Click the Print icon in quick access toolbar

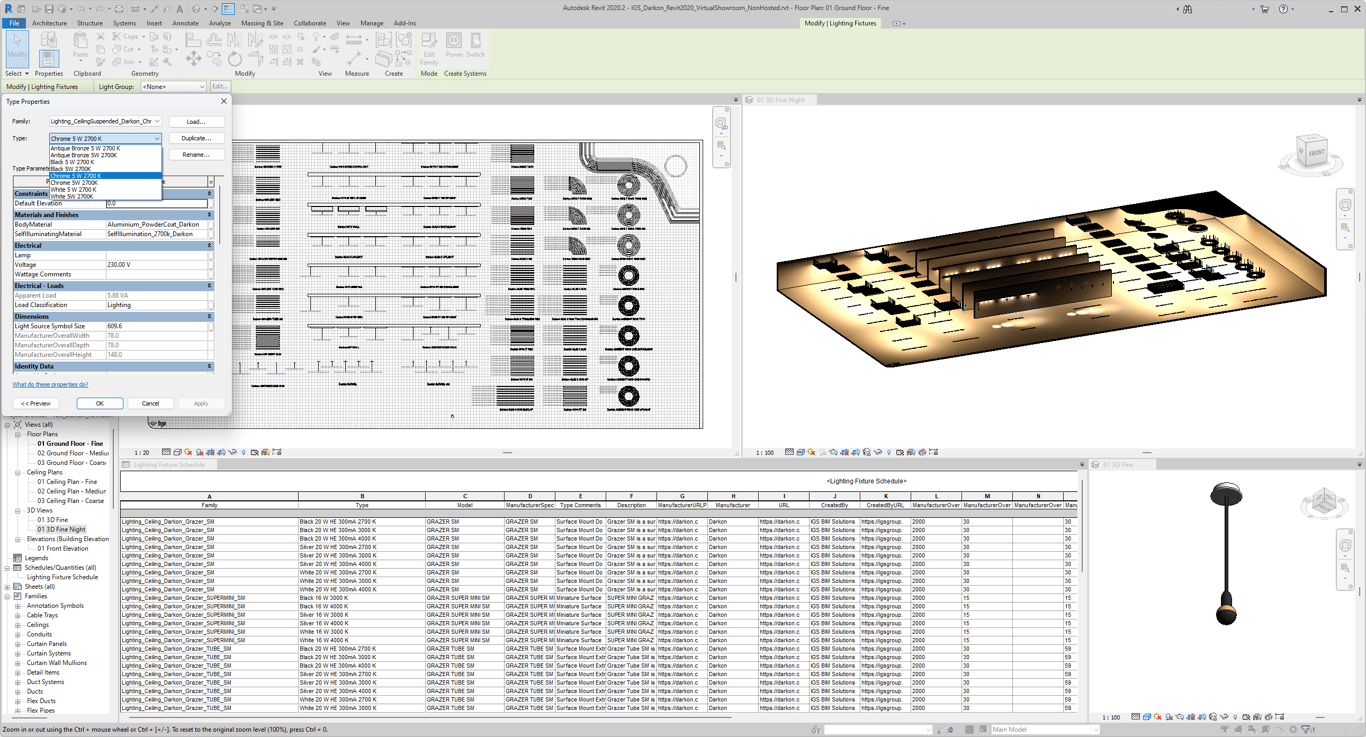pos(120,9)
